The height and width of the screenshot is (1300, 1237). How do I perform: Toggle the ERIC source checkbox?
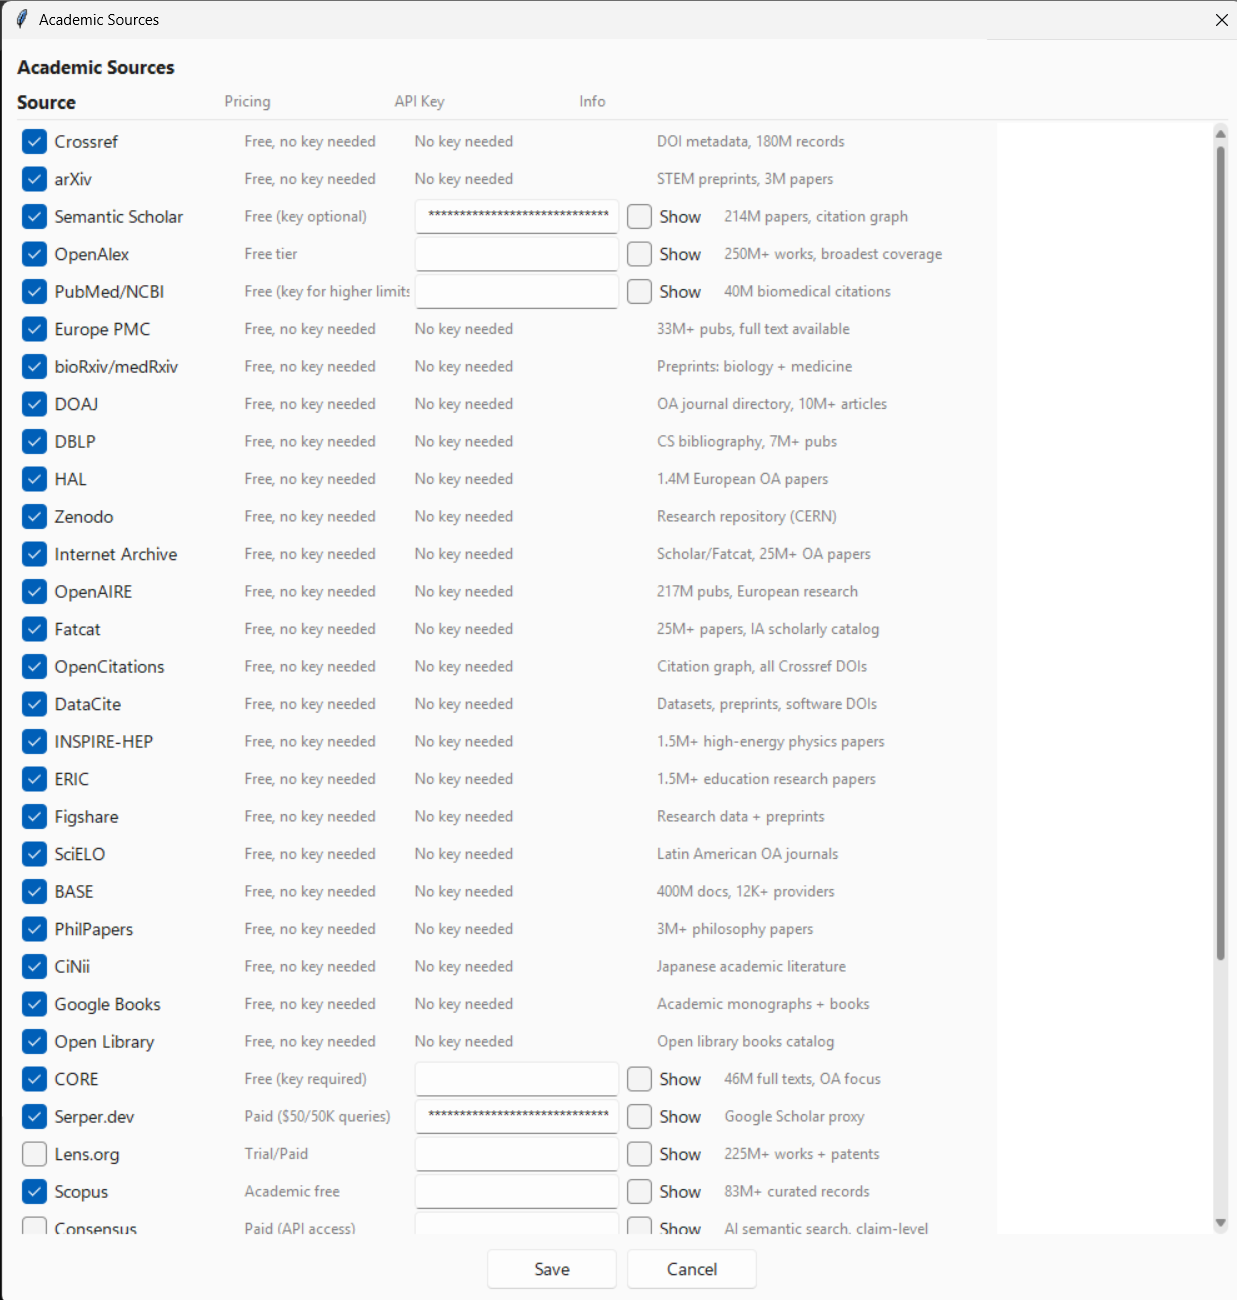34,779
